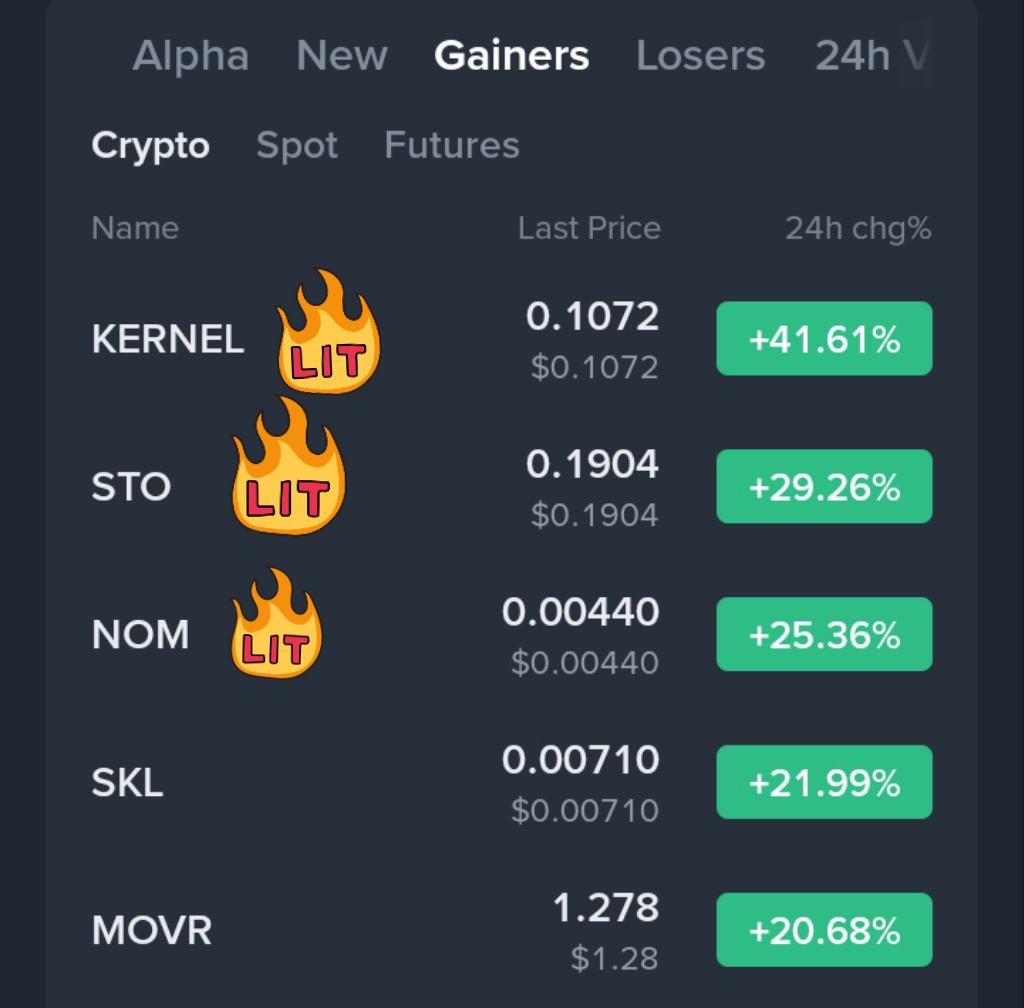Select the Crypto sub-tab
The image size is (1024, 1008).
[x=150, y=146]
